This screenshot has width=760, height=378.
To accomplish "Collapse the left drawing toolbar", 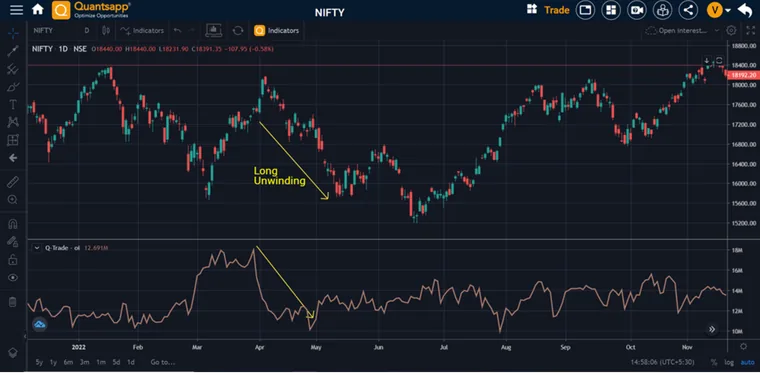I will 25,335.
